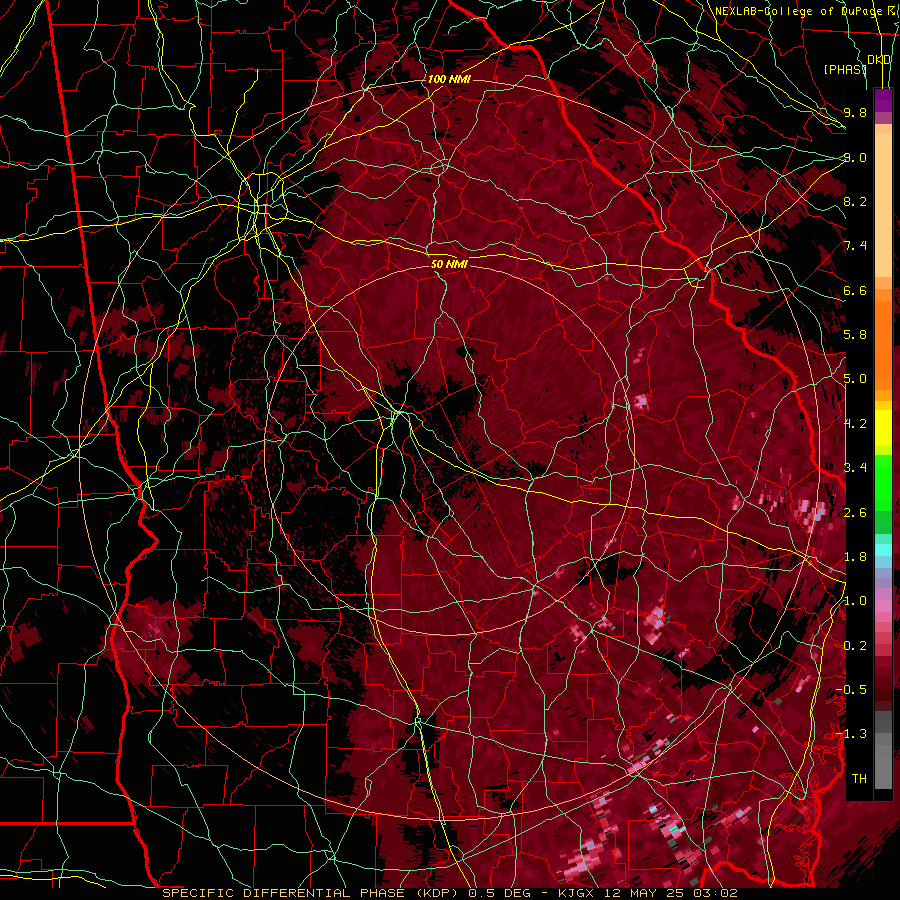This screenshot has width=900, height=900.
Task: Click the 9.0 value on the color scale
Action: [855, 157]
